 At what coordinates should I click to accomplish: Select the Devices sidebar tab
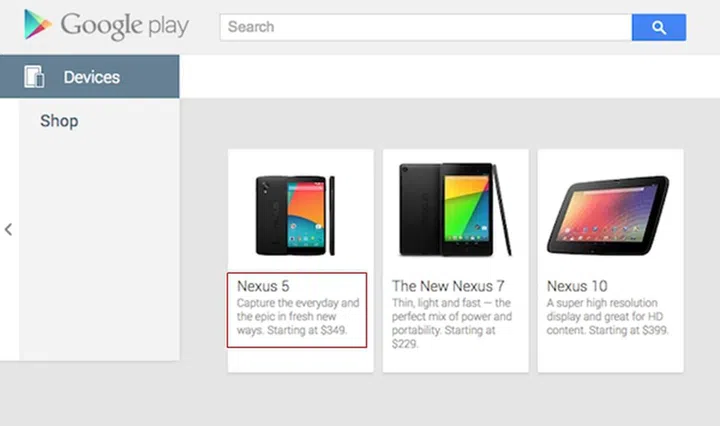(90, 77)
